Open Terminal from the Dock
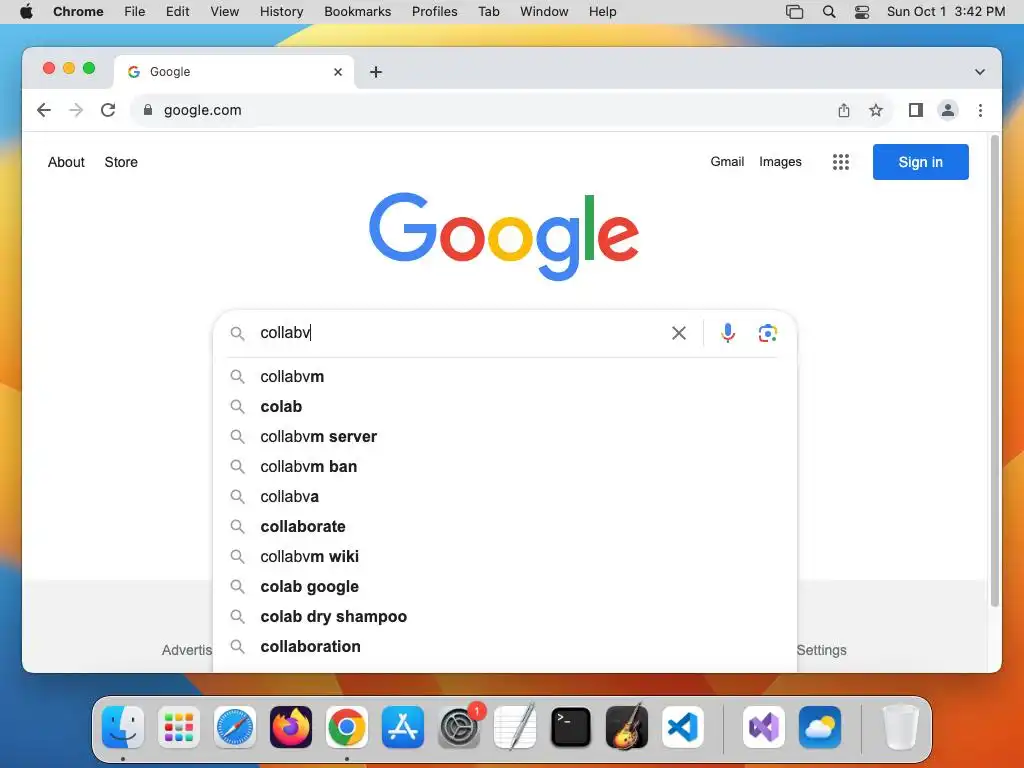1024x768 pixels. (x=571, y=727)
